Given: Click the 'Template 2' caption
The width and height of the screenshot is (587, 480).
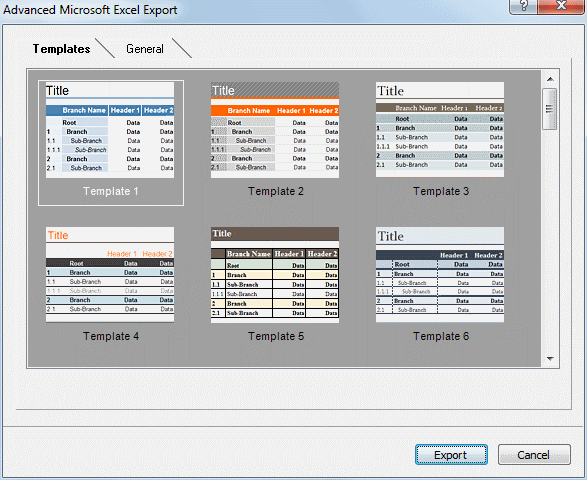Looking at the screenshot, I should click(x=276, y=191).
